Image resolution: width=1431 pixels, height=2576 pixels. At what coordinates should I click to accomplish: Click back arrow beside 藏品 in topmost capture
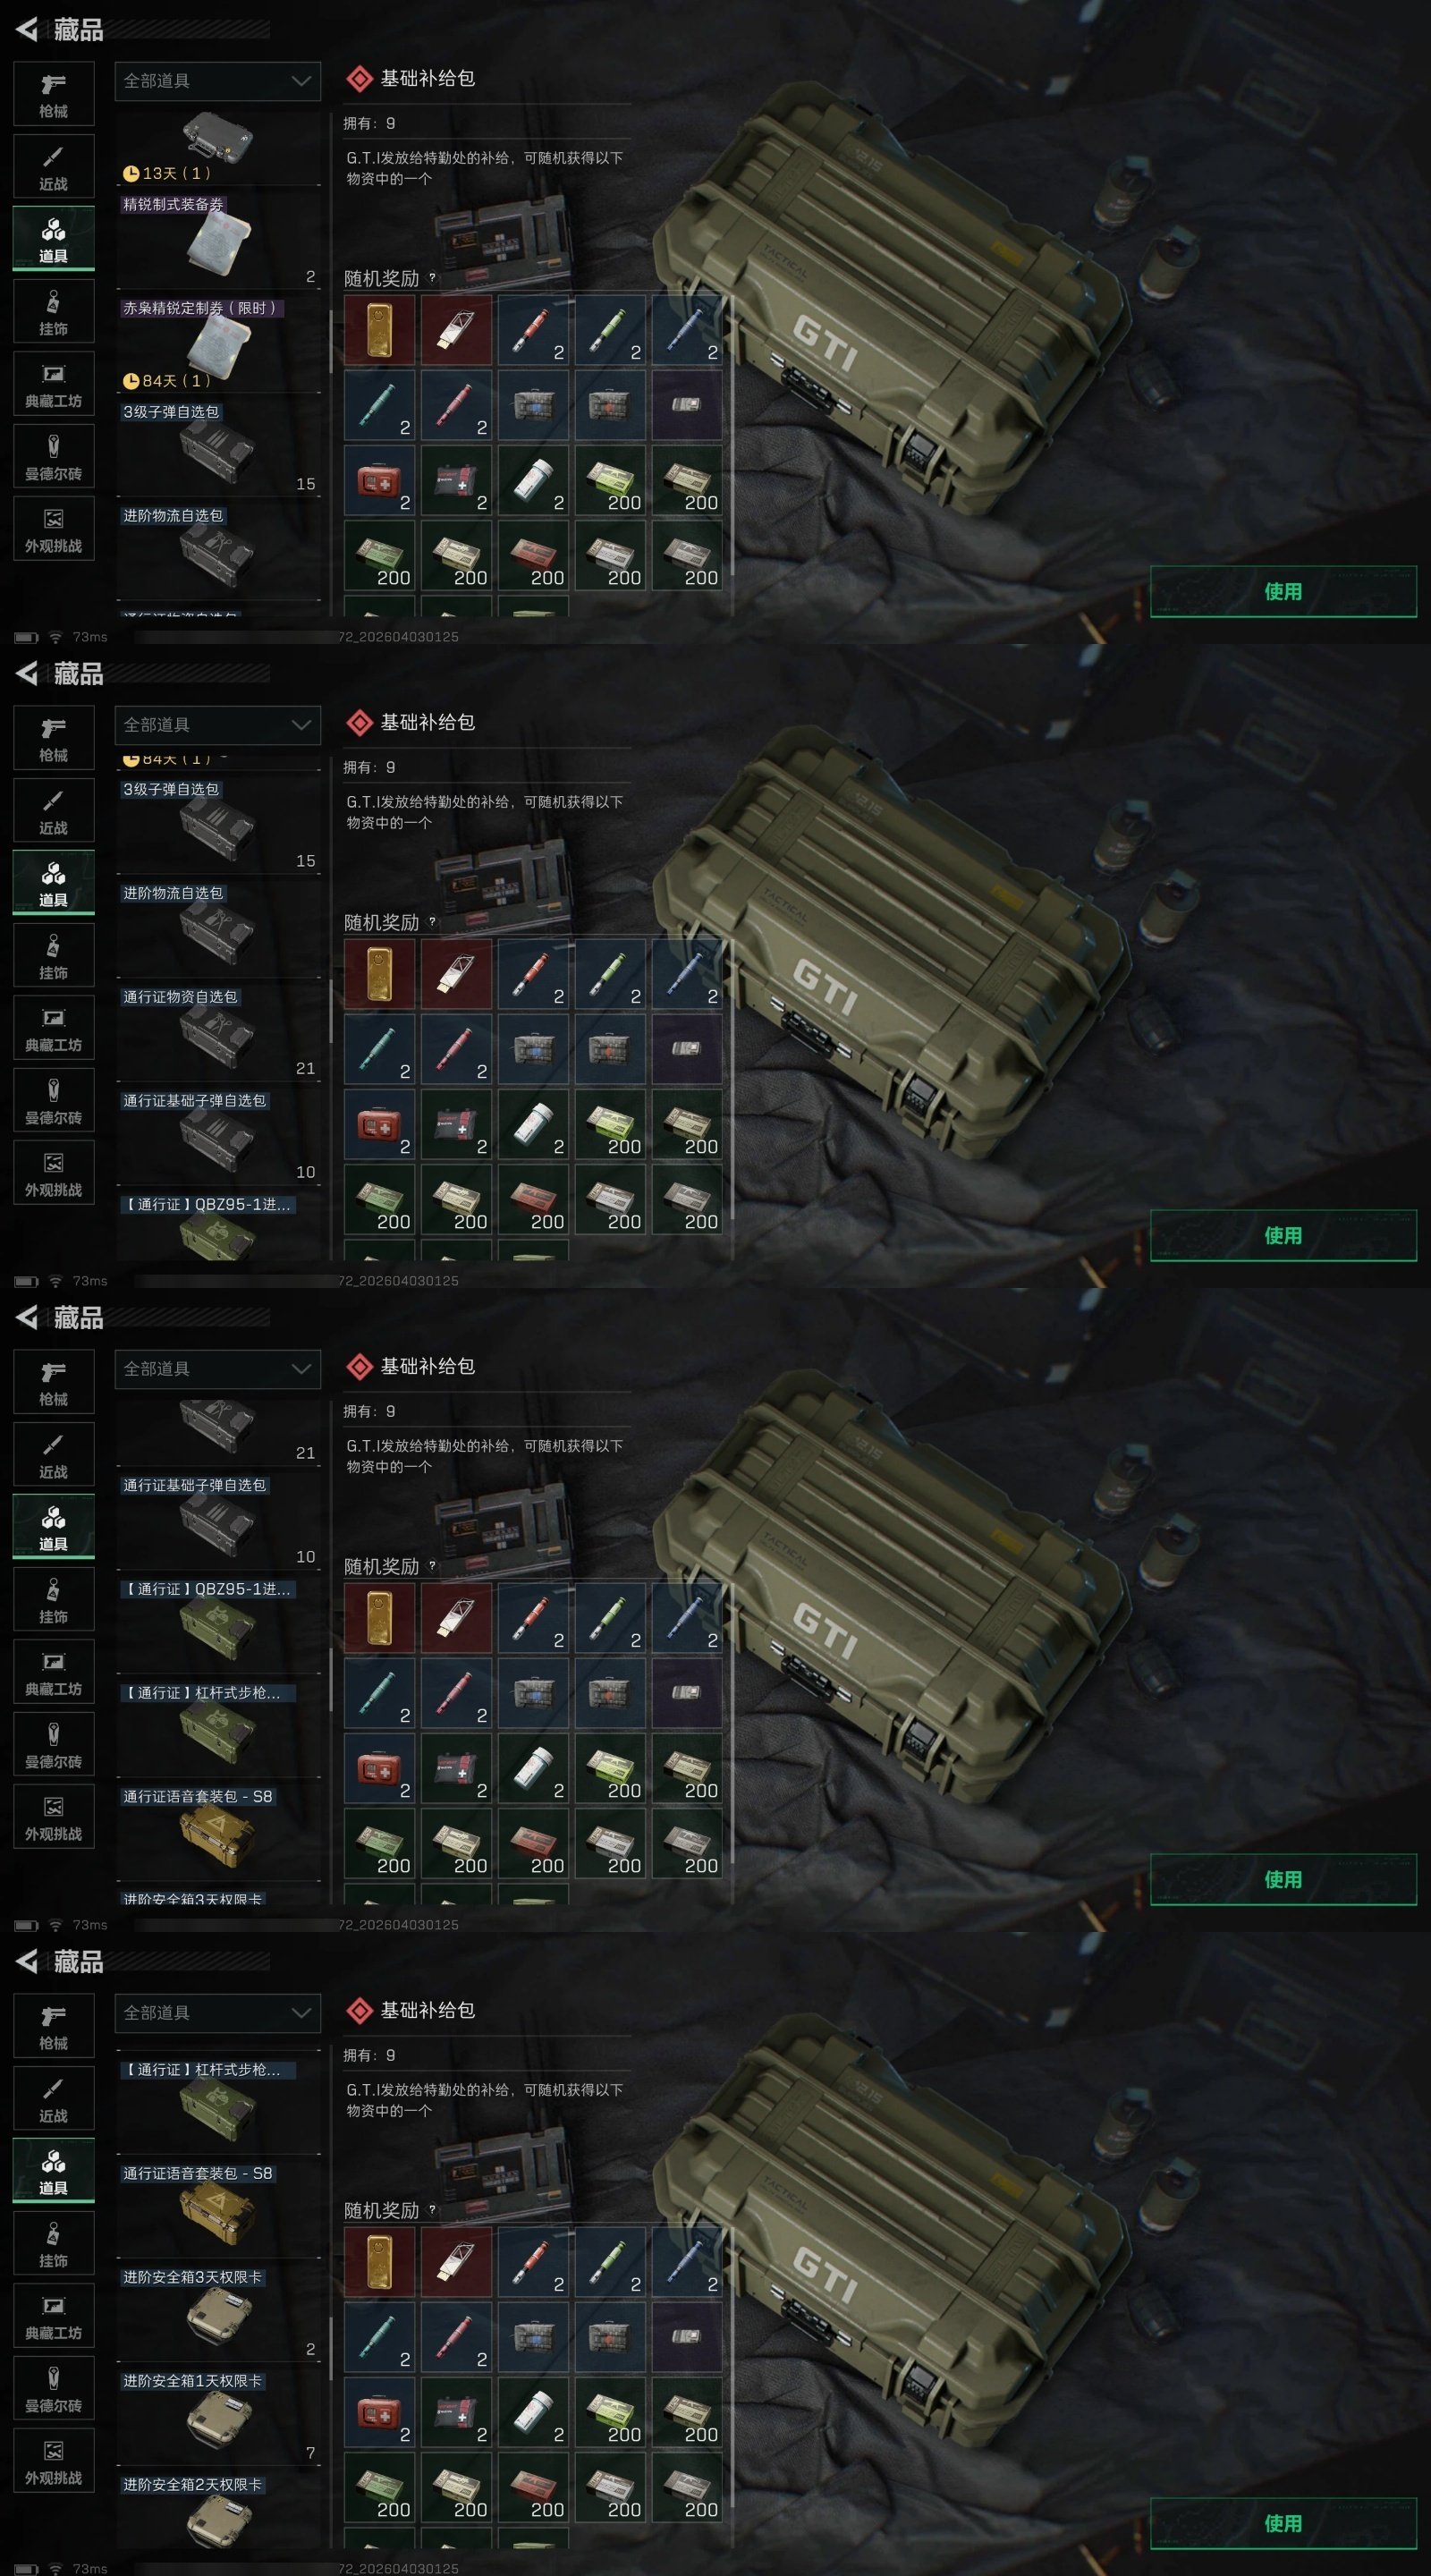pyautogui.click(x=27, y=30)
